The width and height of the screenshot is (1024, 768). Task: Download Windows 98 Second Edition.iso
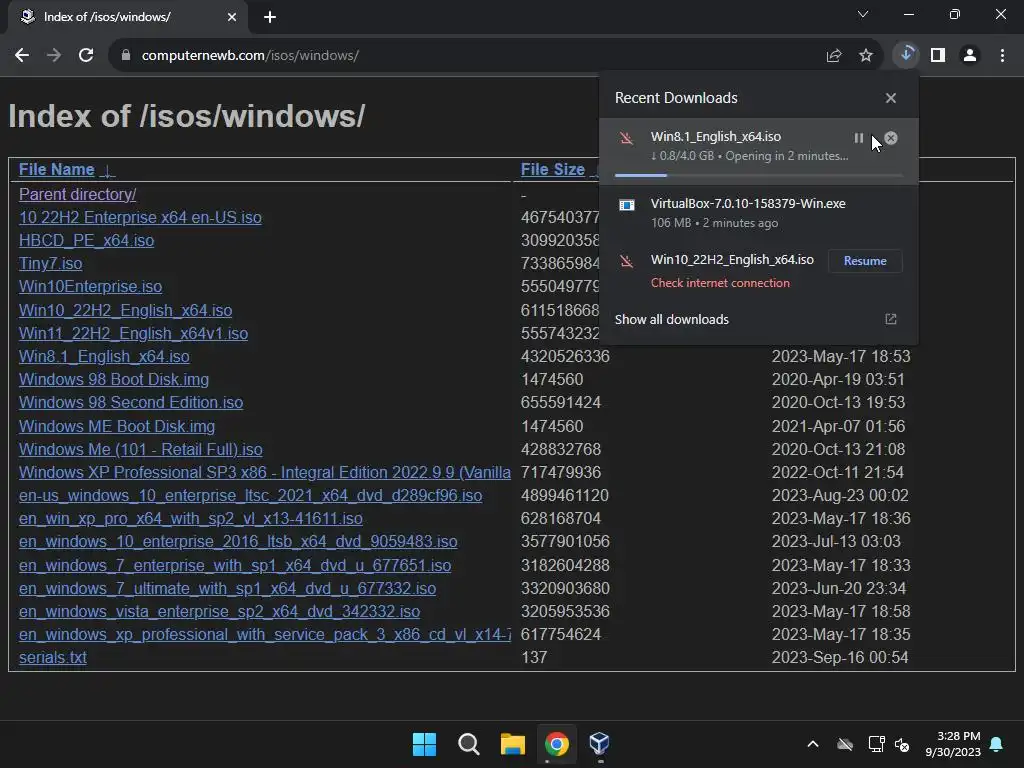[x=131, y=402]
